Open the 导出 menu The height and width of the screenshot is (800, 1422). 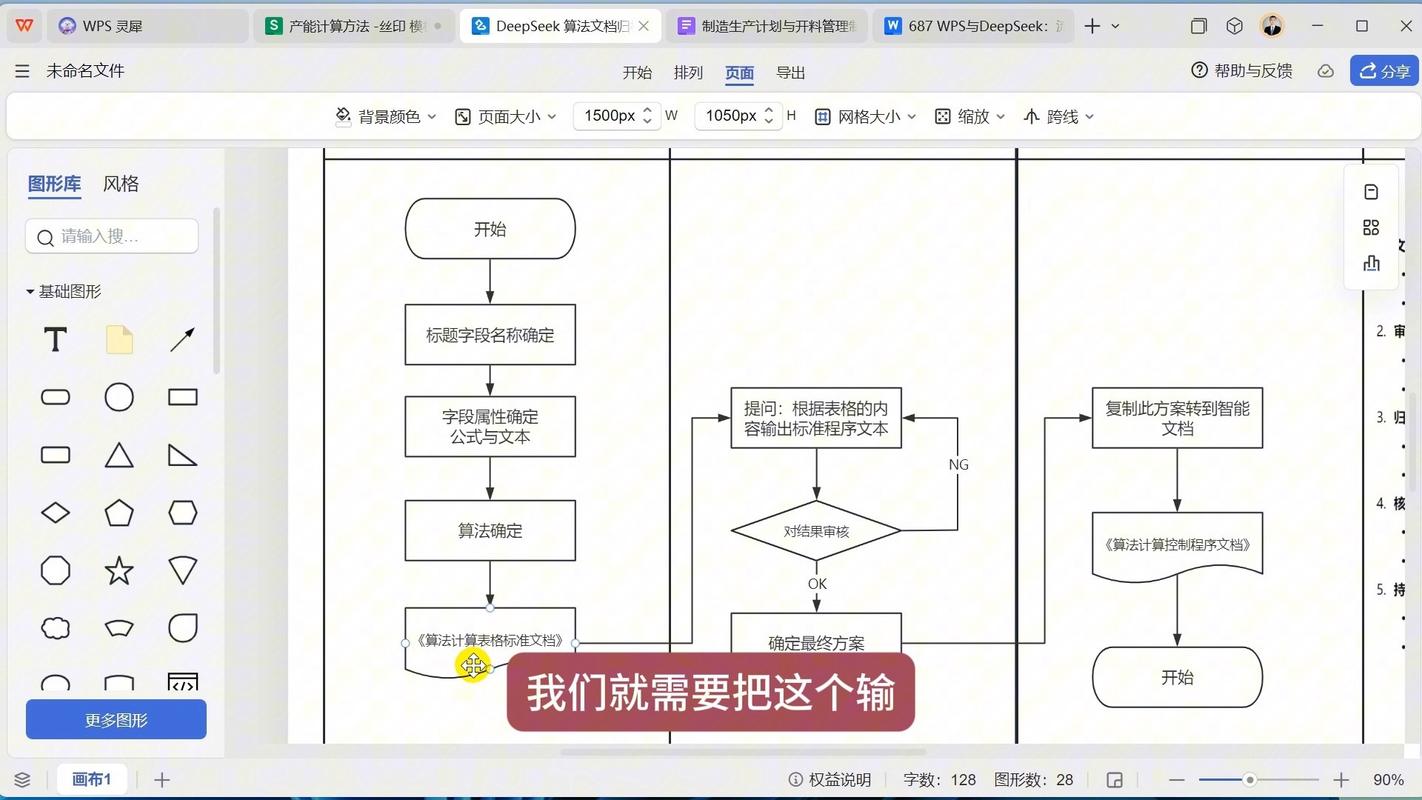790,71
